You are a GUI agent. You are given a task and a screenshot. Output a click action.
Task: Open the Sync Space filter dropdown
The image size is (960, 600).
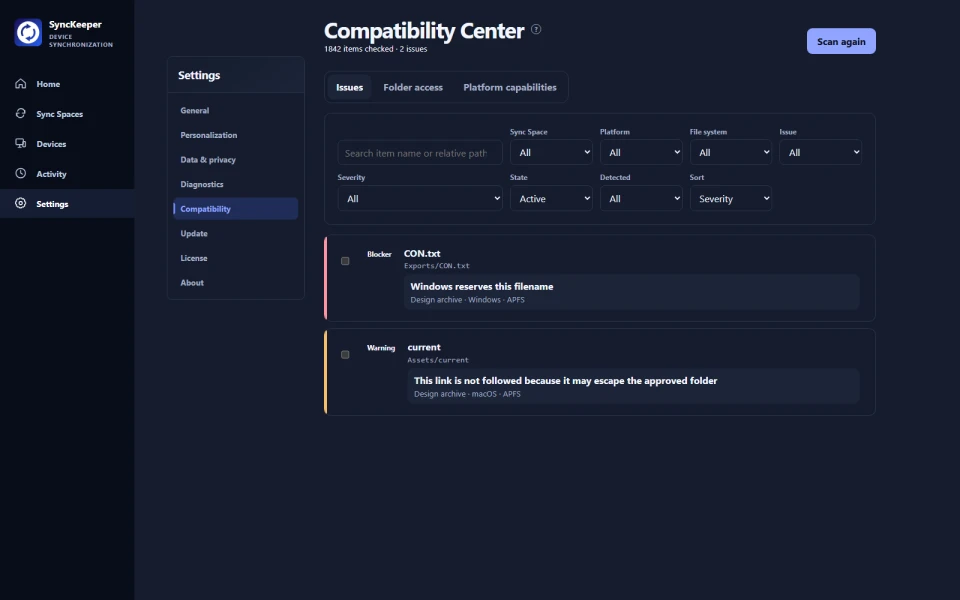point(551,152)
